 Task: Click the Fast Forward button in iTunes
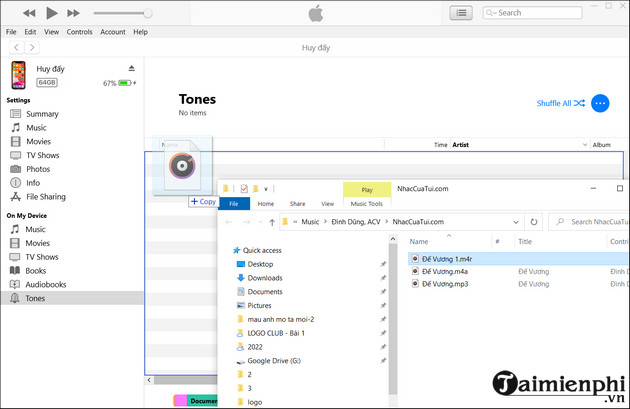coord(73,13)
